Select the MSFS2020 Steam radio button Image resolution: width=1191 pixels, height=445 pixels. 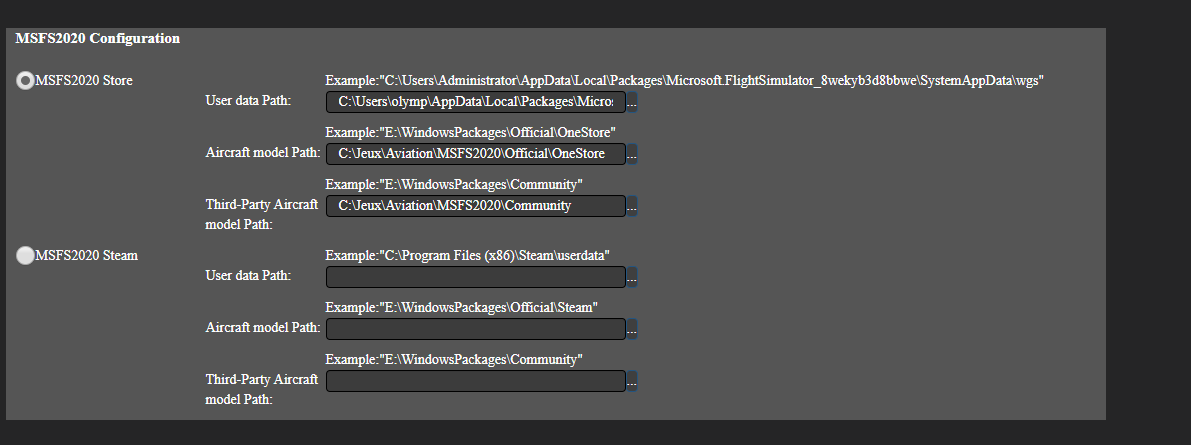25,256
